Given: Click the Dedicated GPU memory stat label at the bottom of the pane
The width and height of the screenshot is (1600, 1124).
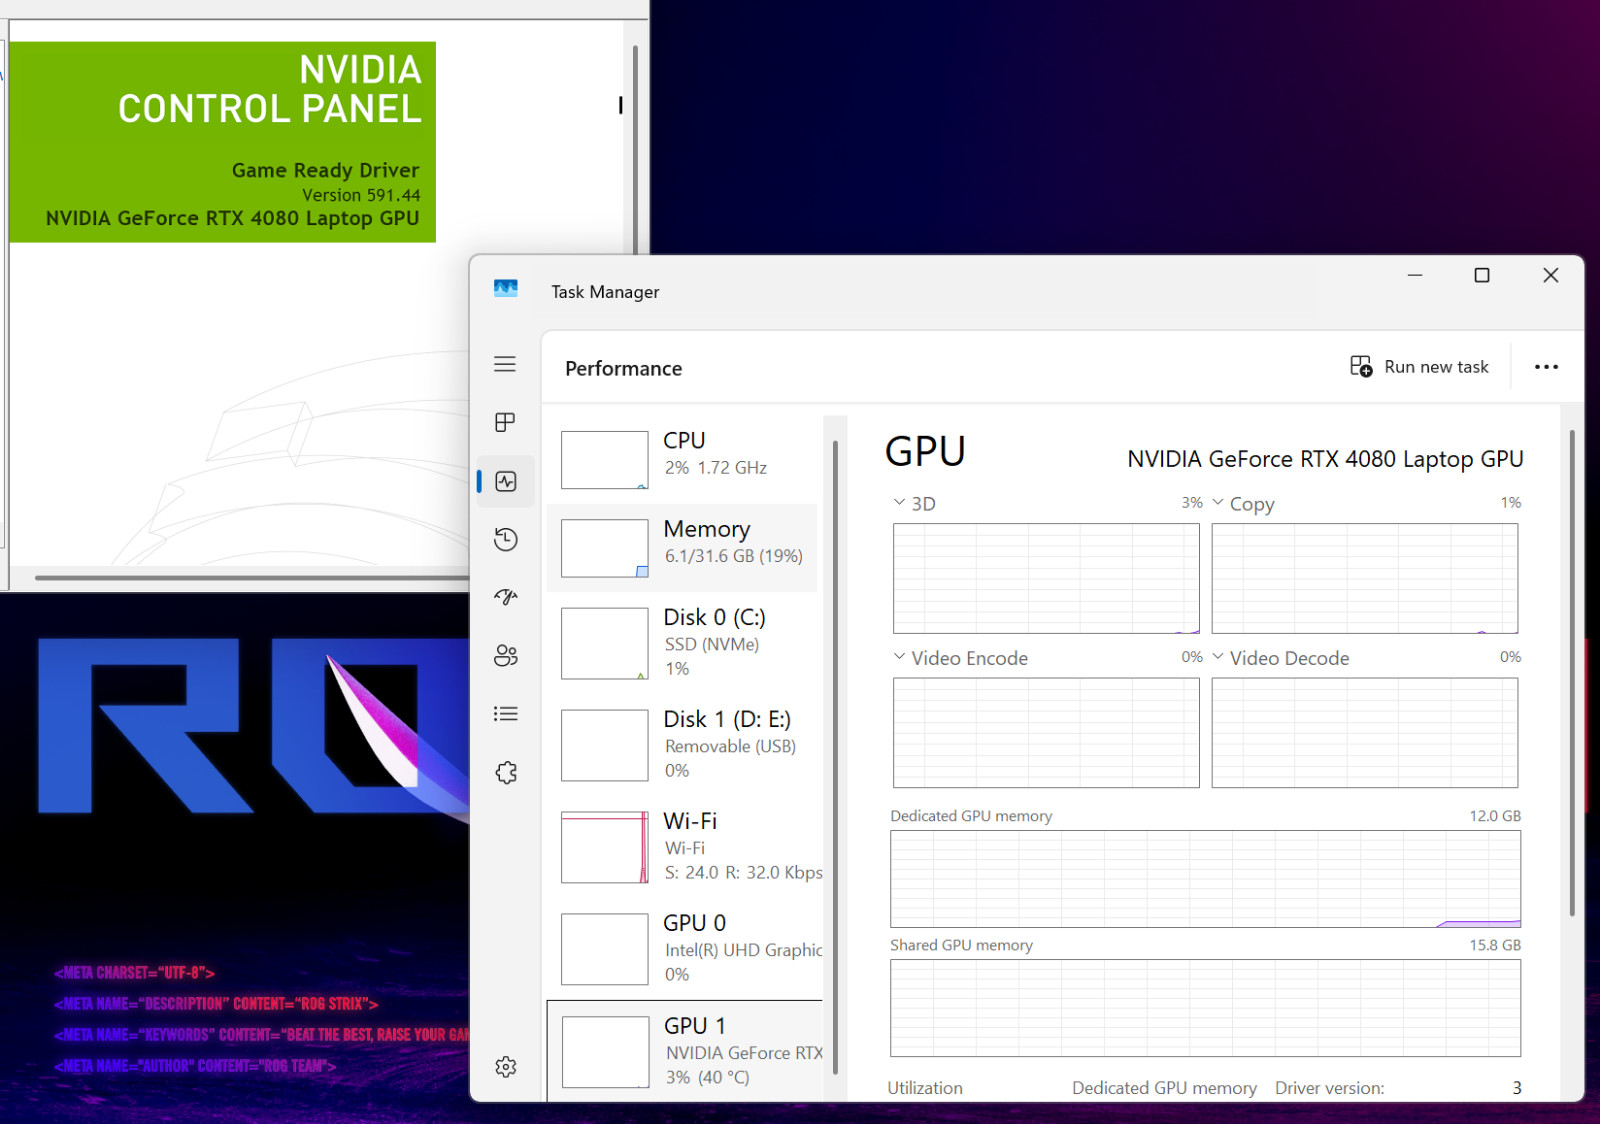Looking at the screenshot, I should coord(1164,1088).
